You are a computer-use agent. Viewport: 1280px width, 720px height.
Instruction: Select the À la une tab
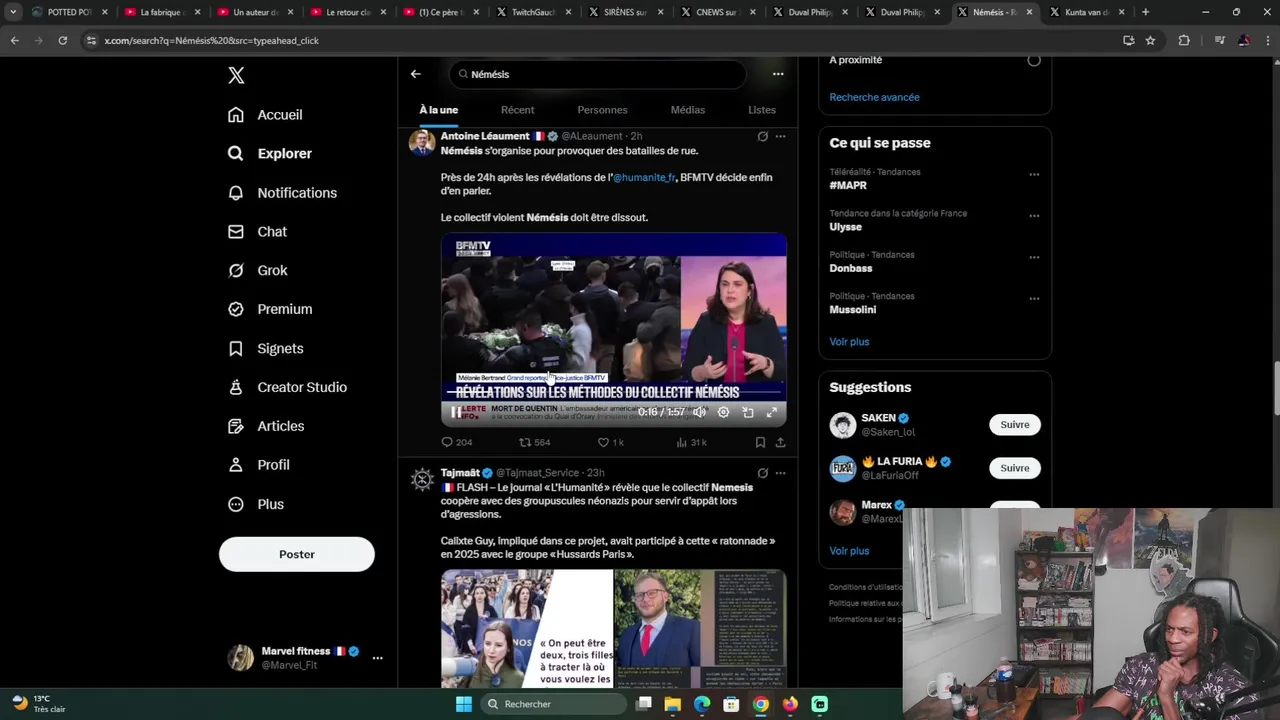click(438, 110)
